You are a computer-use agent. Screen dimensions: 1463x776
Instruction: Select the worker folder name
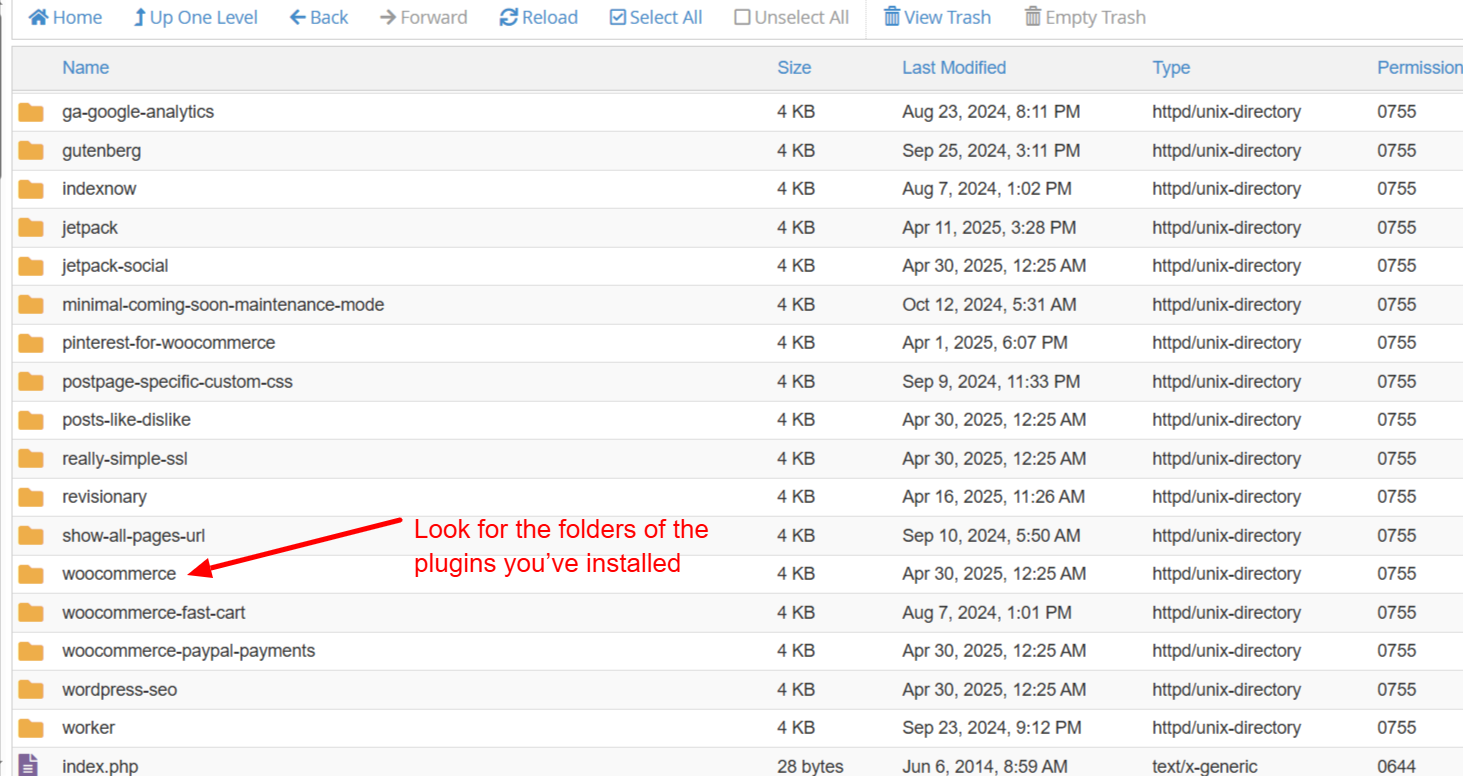click(x=88, y=728)
